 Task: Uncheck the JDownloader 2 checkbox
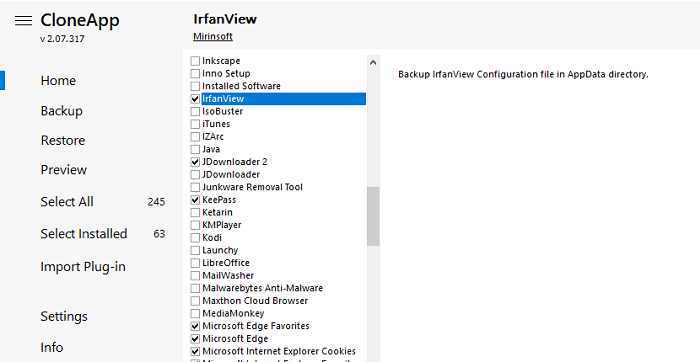pyautogui.click(x=195, y=162)
